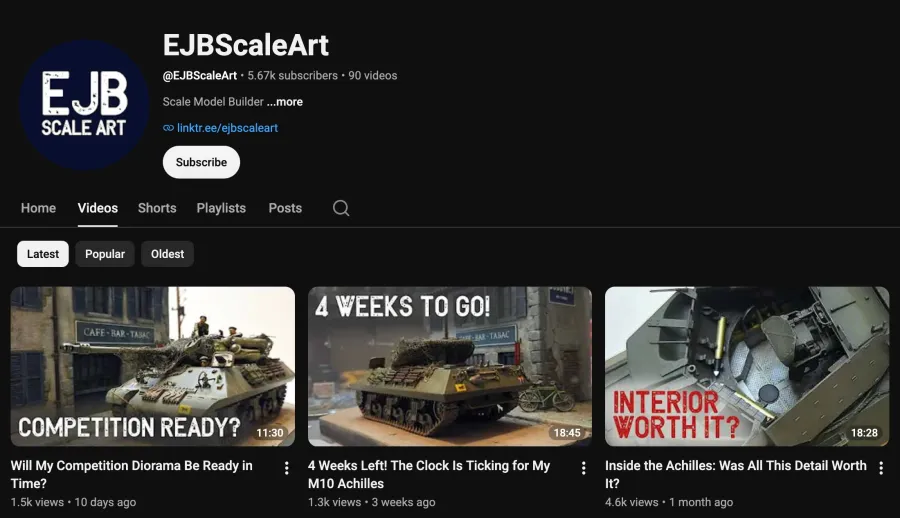Switch to the Shorts tab
The width and height of the screenshot is (900, 518).
point(157,208)
